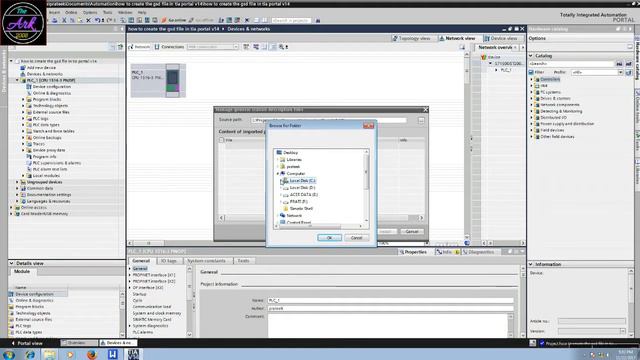Click the PLC_1 device block in network view
The height and width of the screenshot is (360, 640).
coord(158,80)
